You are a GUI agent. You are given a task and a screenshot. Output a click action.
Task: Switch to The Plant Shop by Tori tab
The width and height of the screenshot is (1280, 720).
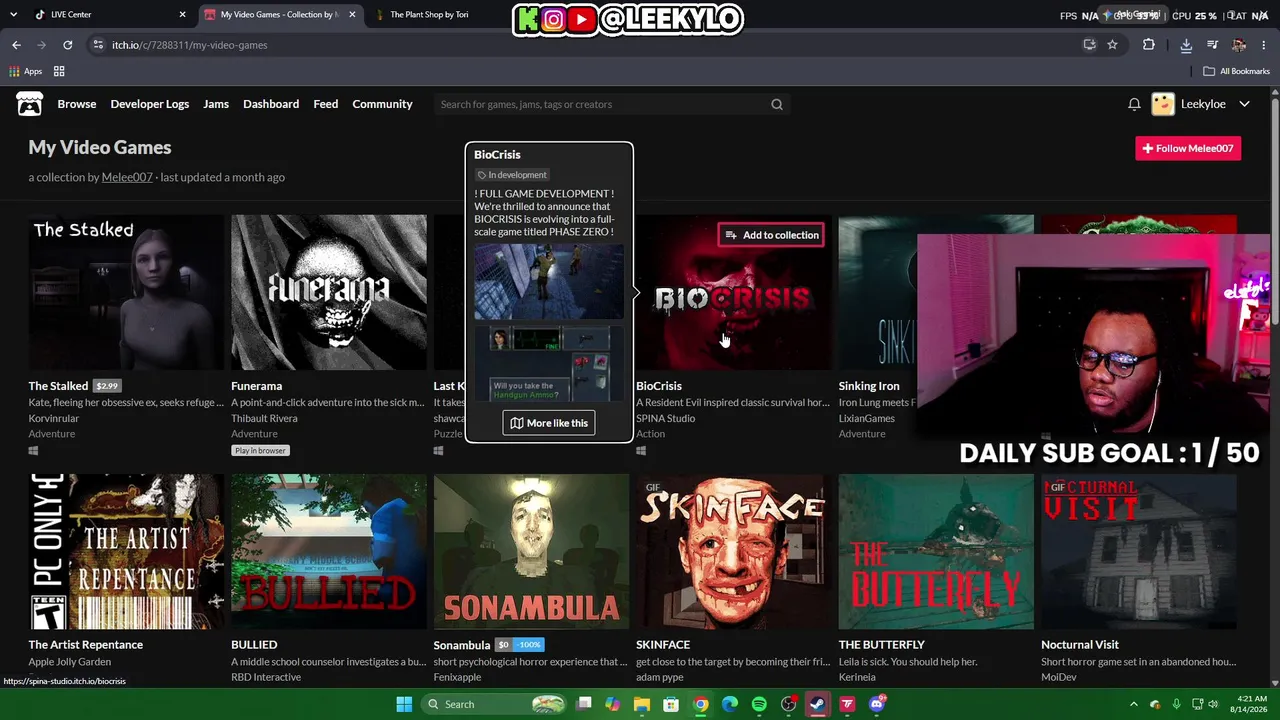pyautogui.click(x=448, y=15)
